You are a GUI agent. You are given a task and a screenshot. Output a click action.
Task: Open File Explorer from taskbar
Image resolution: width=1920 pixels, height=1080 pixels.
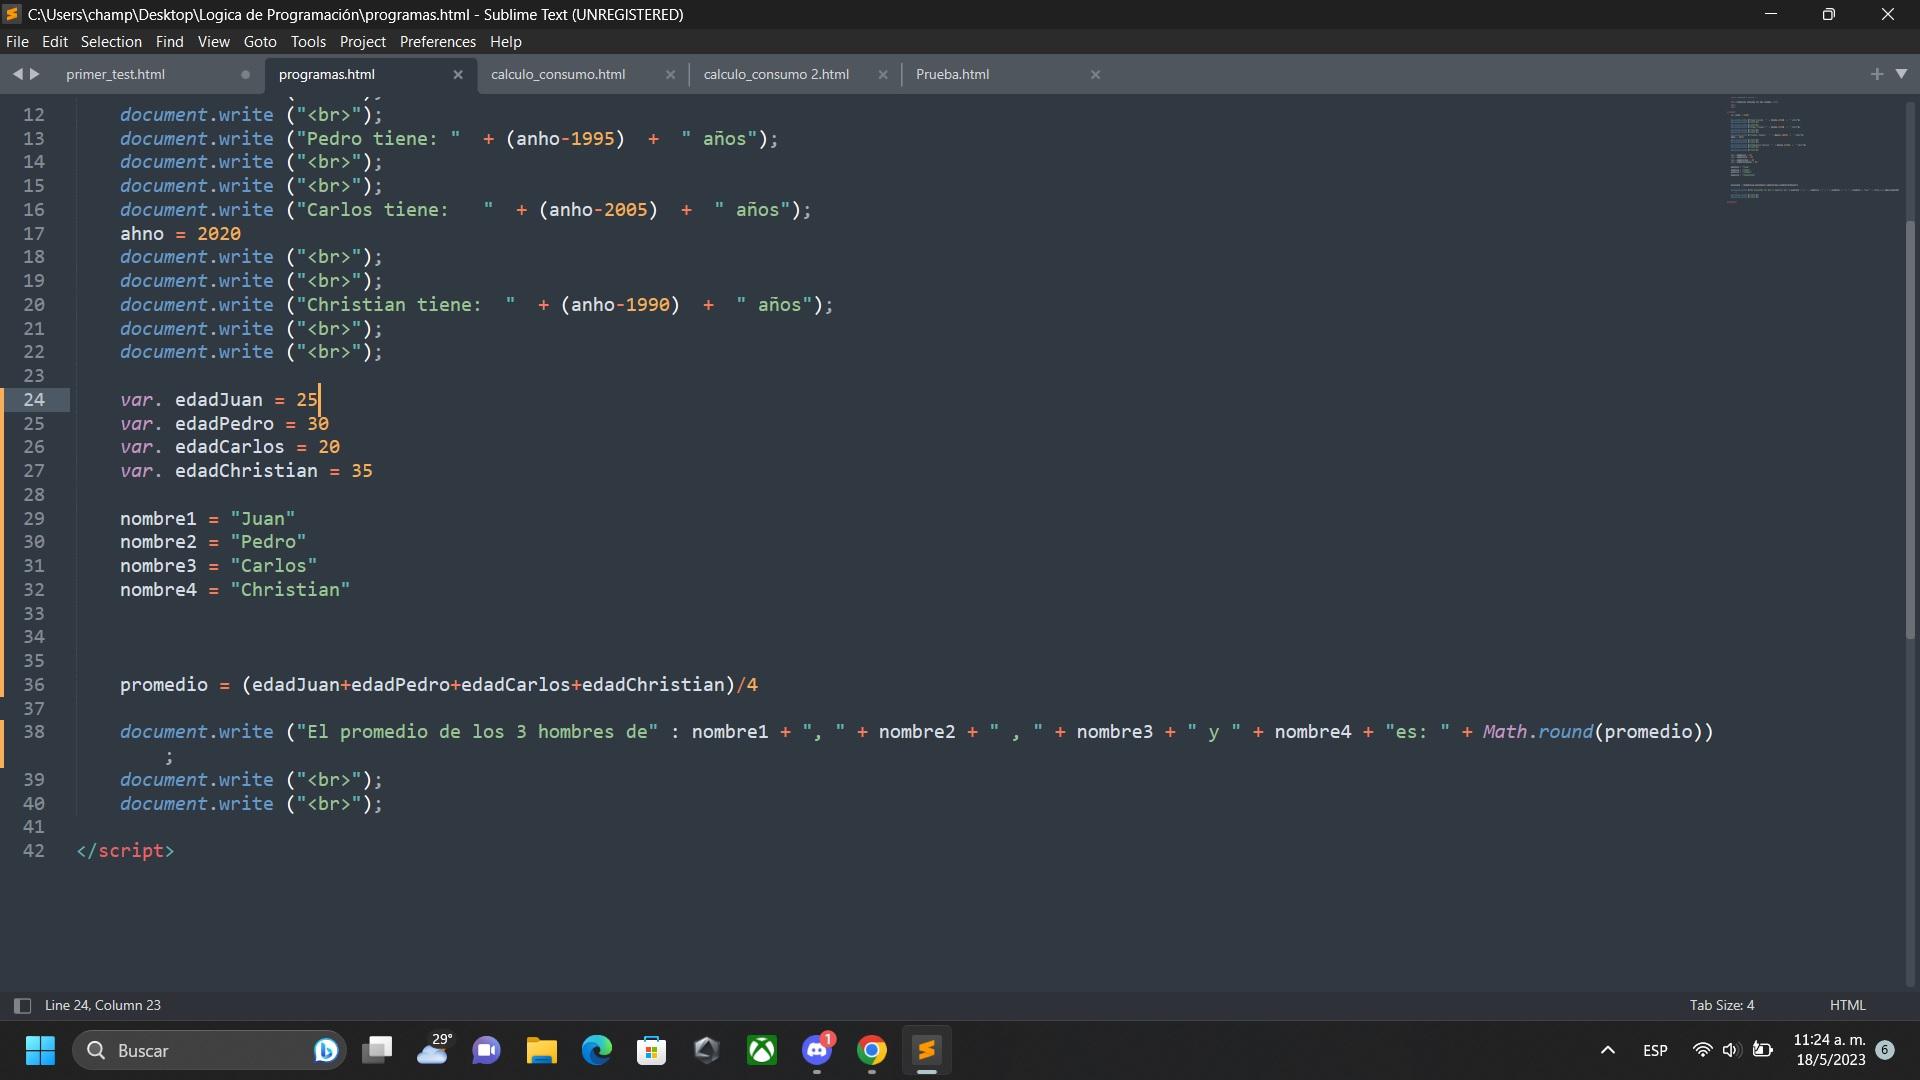point(542,1050)
